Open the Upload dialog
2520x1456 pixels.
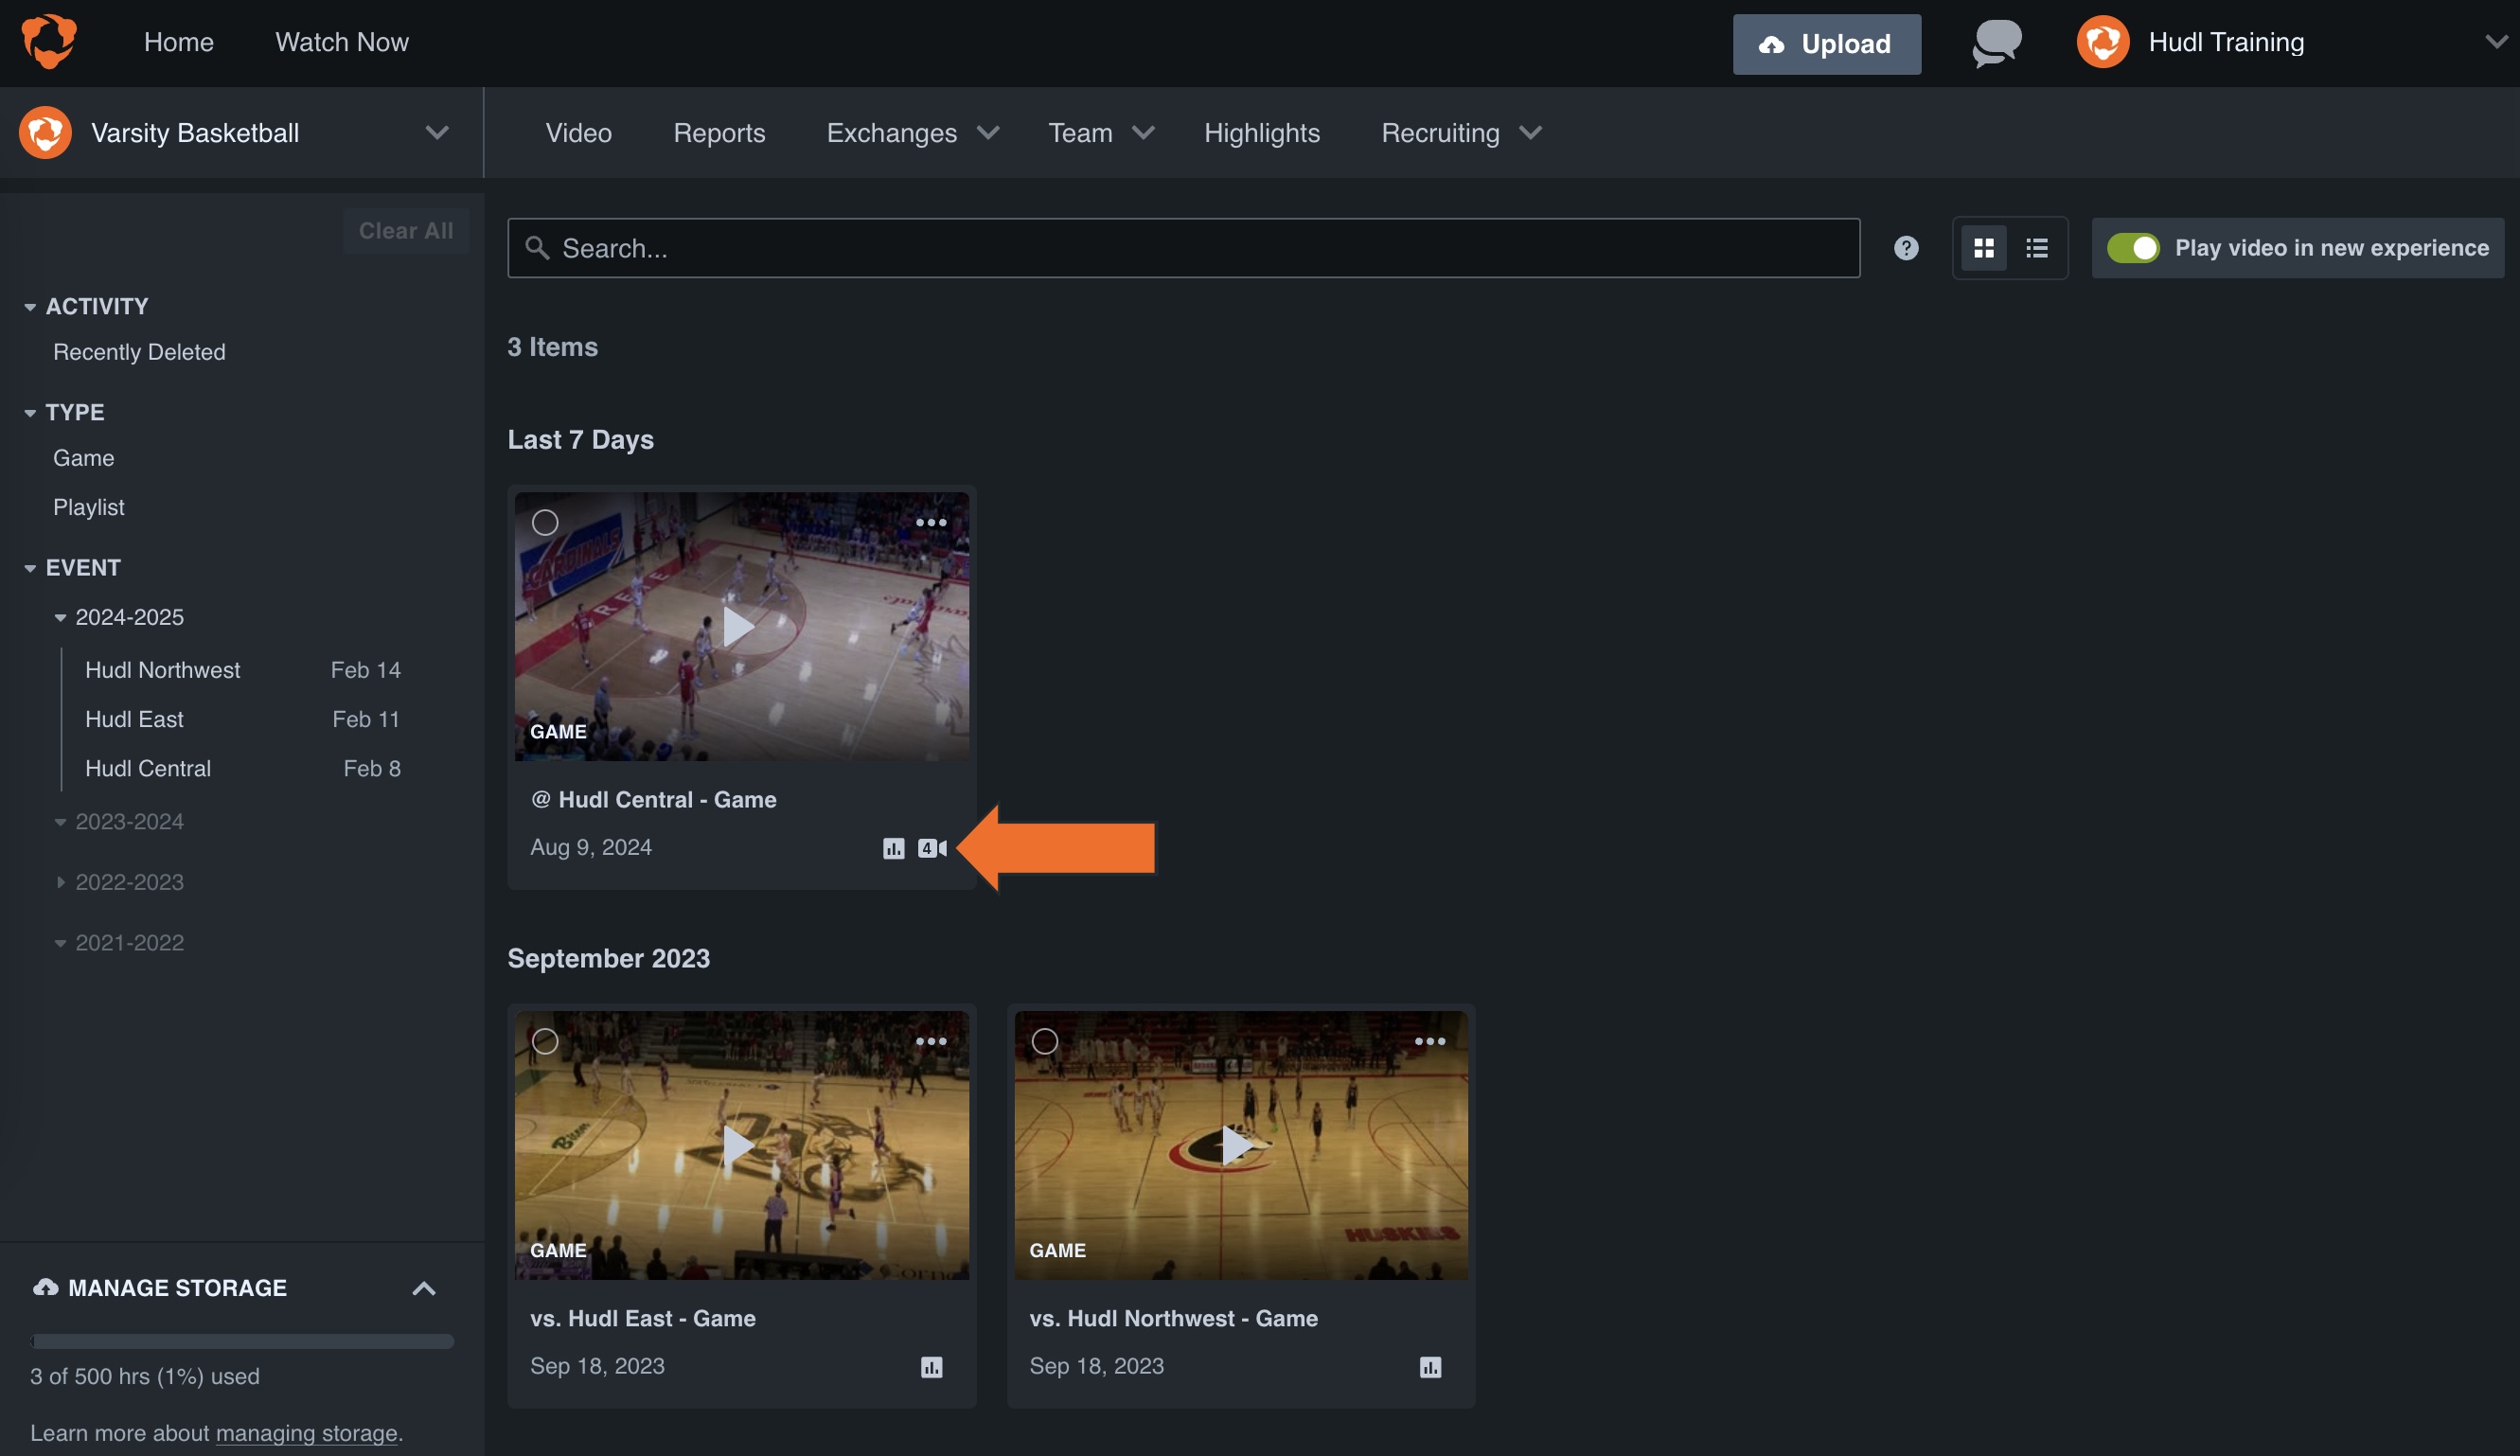[1826, 43]
